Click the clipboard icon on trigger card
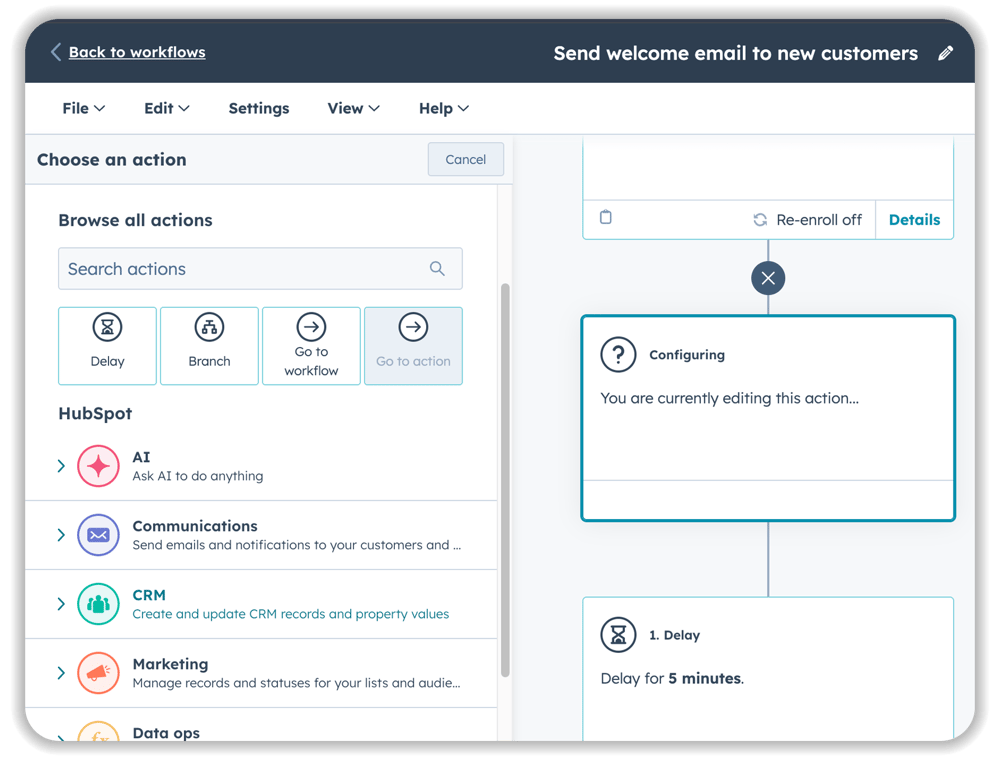 606,217
